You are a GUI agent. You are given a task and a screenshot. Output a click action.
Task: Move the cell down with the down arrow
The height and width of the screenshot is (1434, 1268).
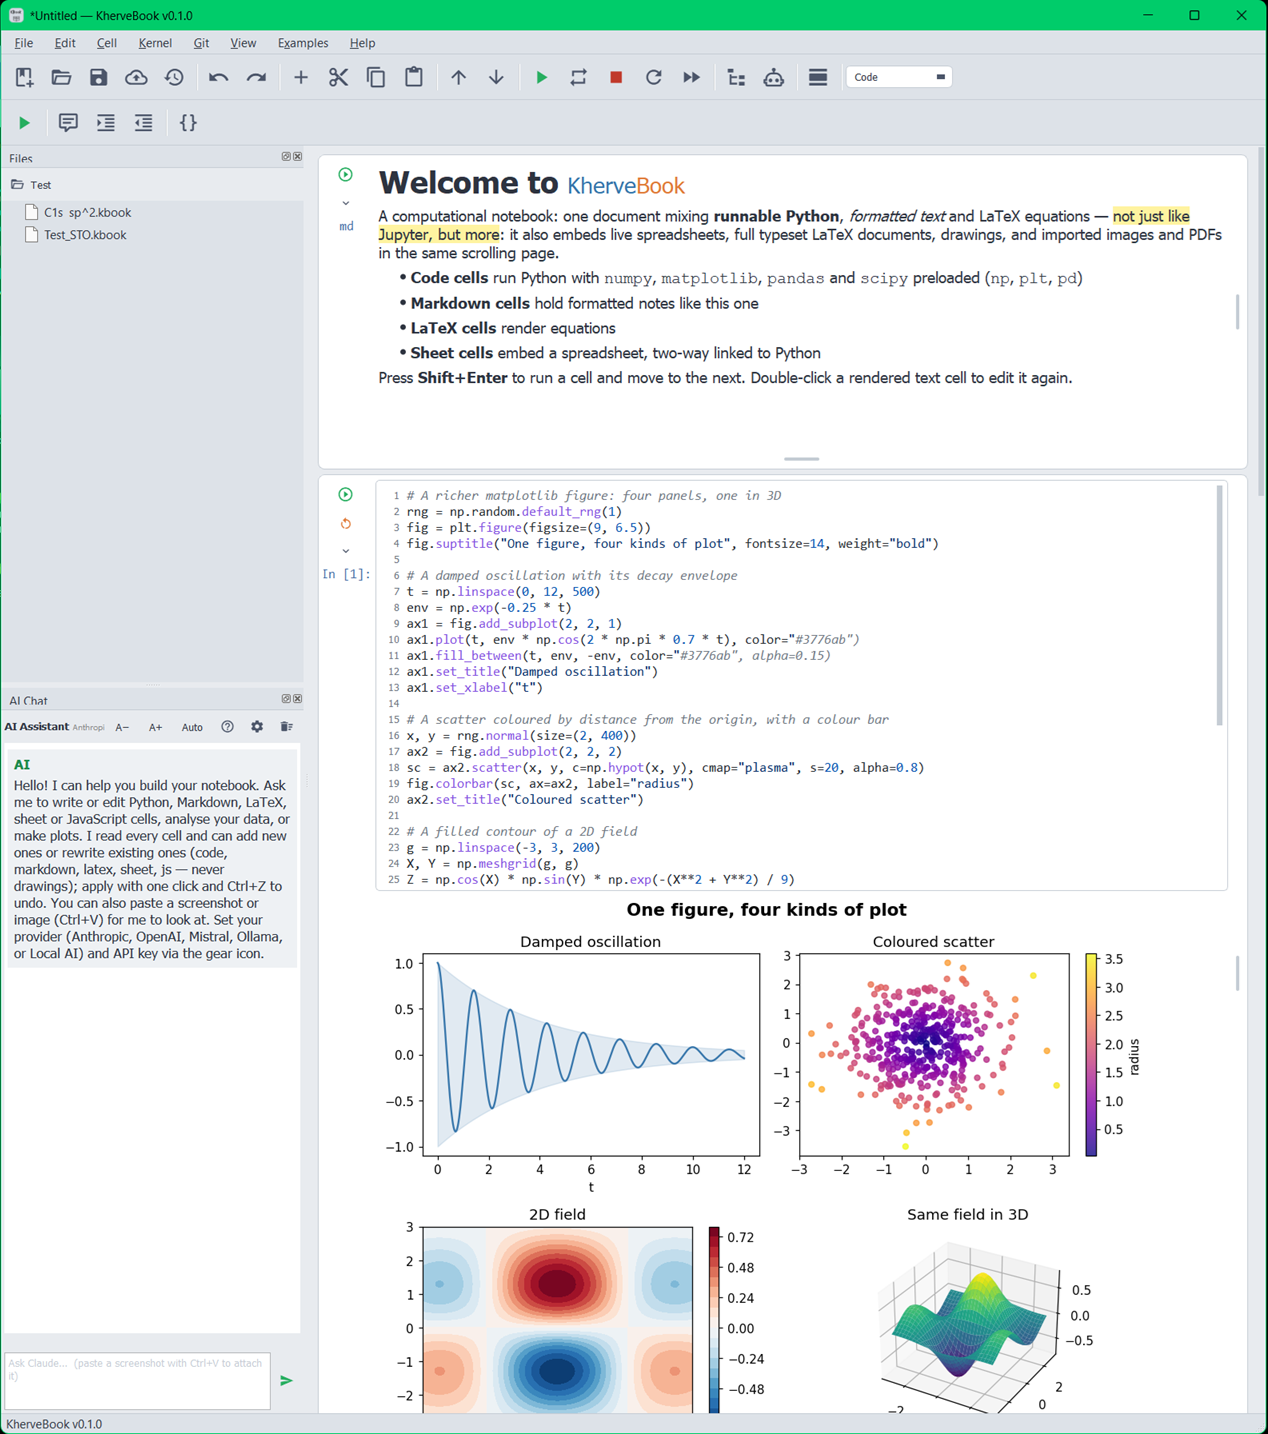click(496, 77)
